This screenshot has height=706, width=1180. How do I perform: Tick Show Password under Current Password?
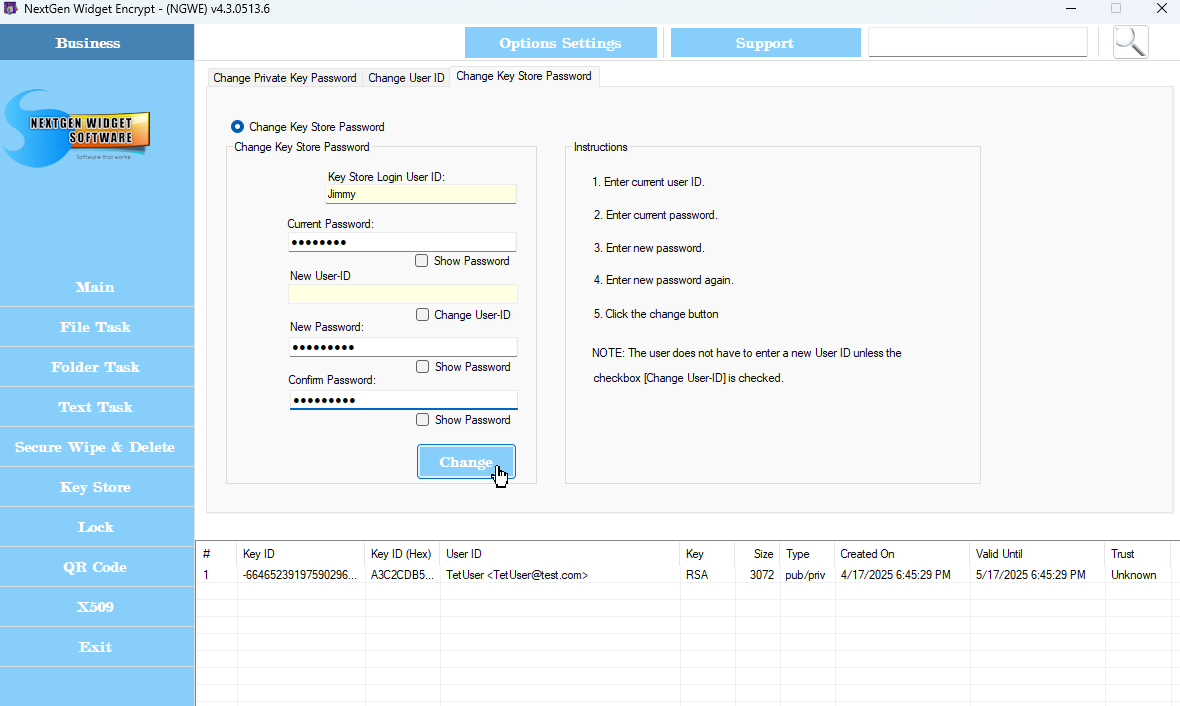pos(421,260)
